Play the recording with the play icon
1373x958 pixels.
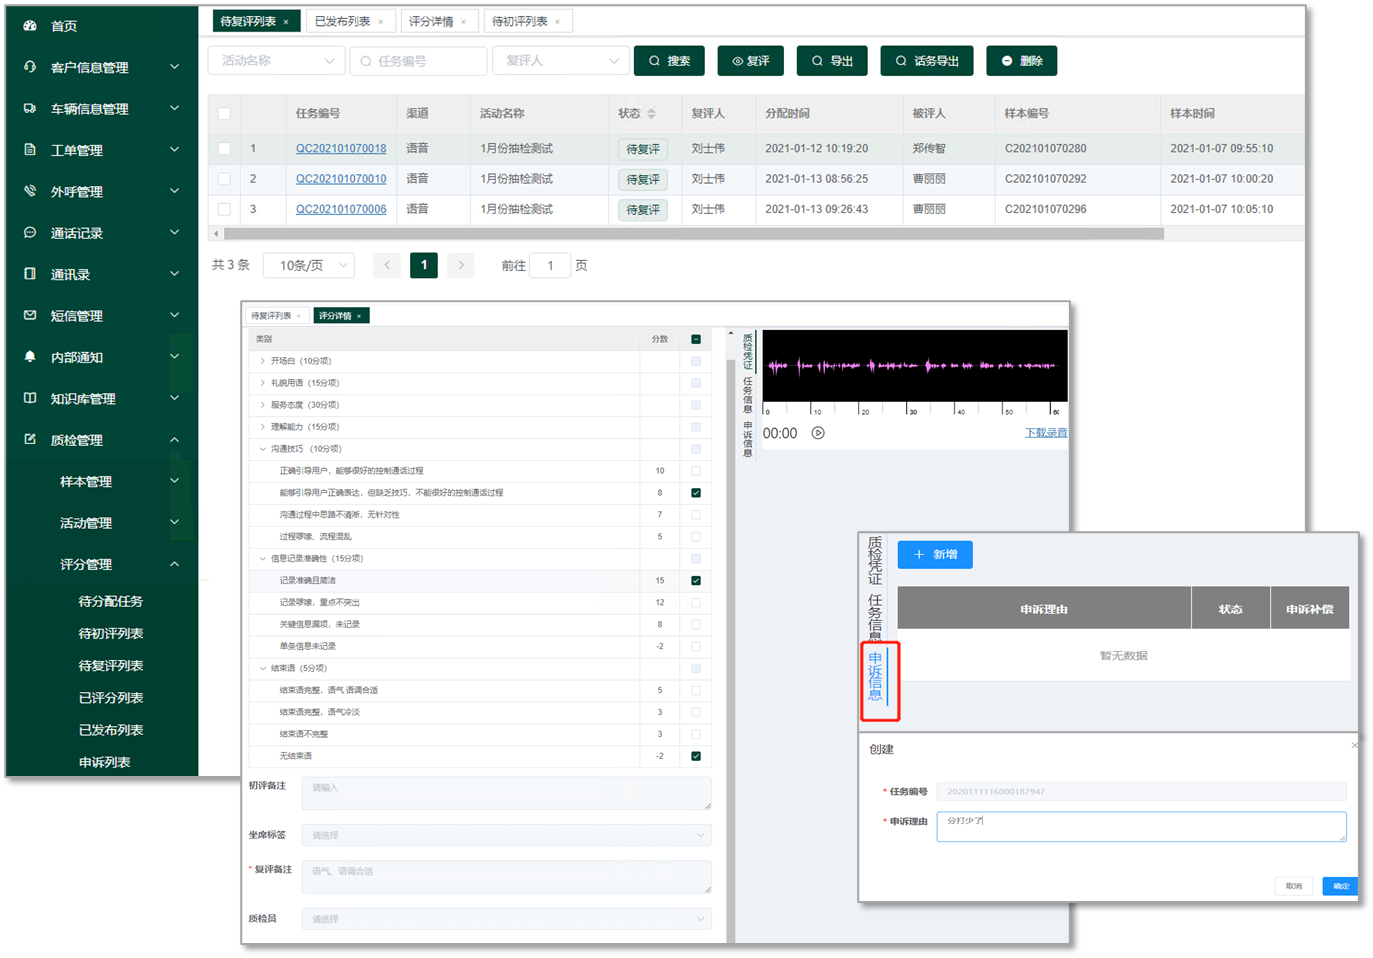point(818,433)
